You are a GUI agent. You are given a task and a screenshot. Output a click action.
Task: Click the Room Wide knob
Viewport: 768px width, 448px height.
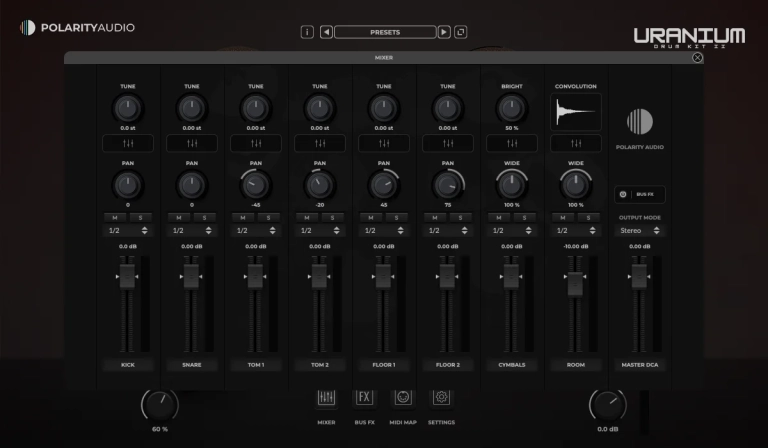[576, 185]
